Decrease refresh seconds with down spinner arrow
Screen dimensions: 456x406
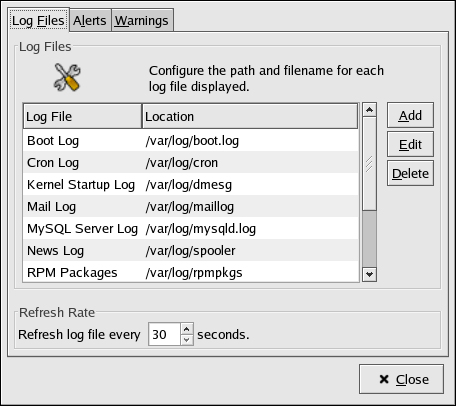tap(187, 340)
